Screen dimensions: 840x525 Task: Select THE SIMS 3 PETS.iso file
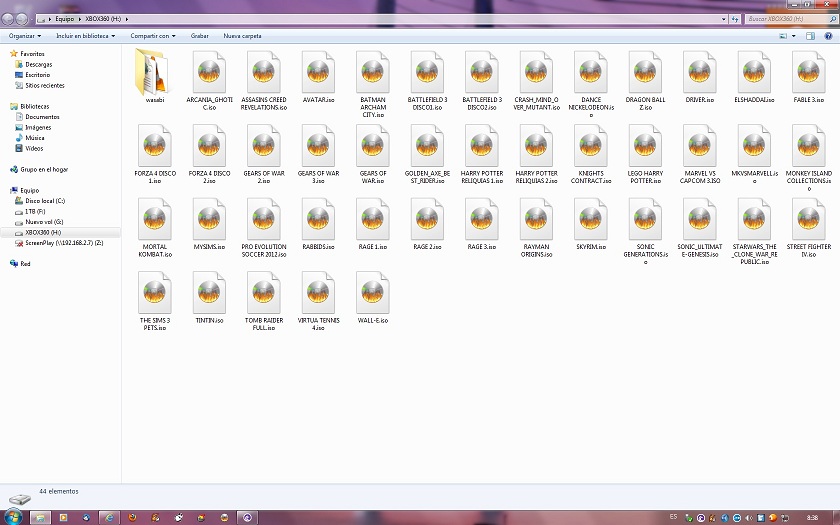tap(154, 301)
